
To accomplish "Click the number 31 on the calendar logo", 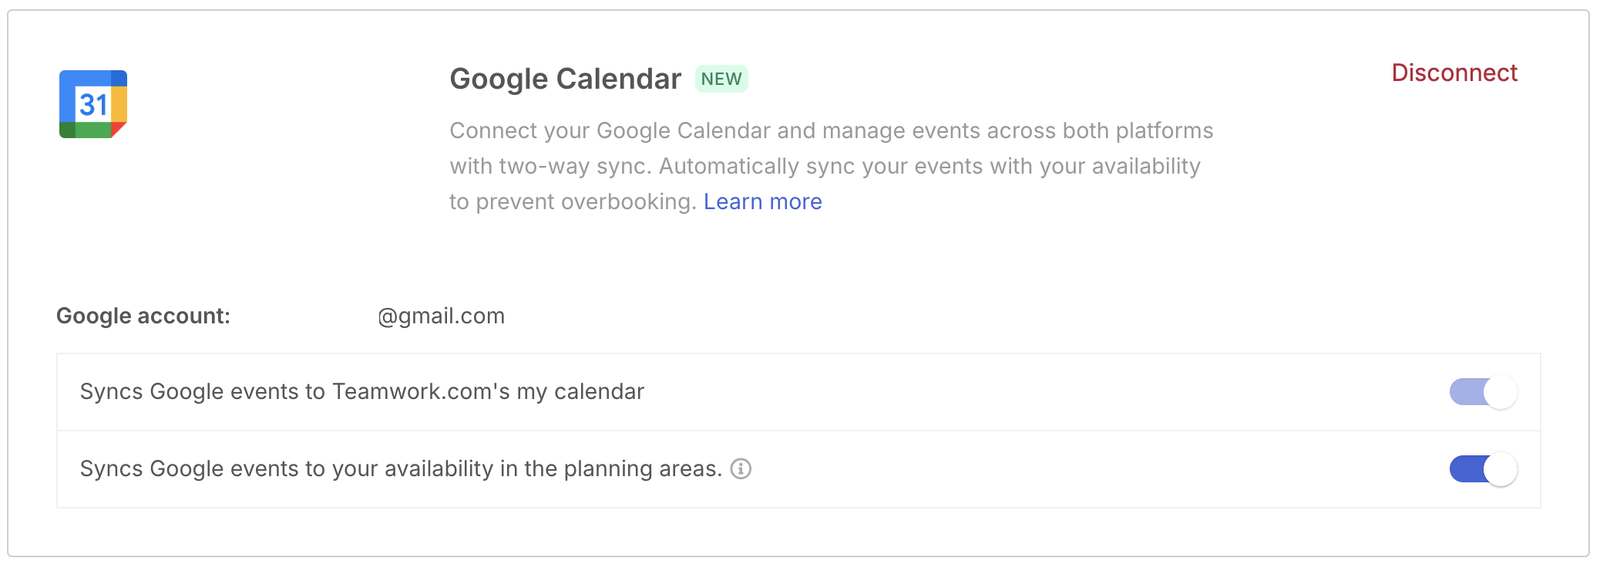I will 93,104.
